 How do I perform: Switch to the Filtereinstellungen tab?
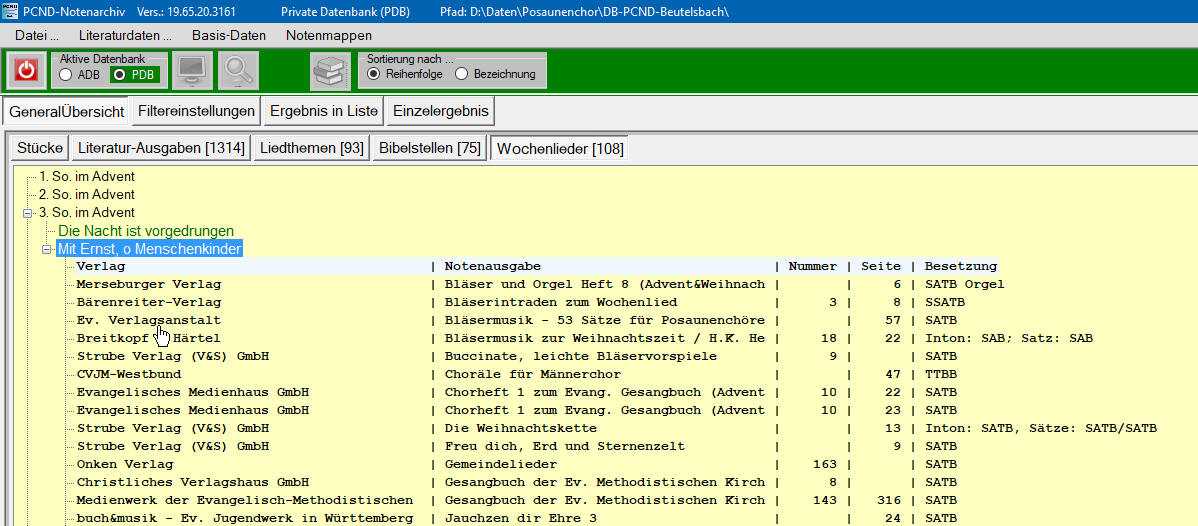tap(196, 111)
